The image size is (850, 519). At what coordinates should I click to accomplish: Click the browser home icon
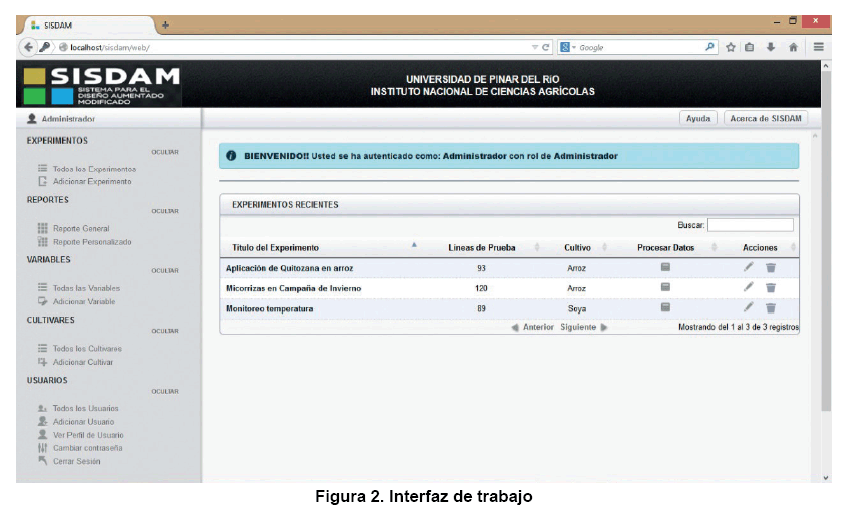[x=793, y=47]
